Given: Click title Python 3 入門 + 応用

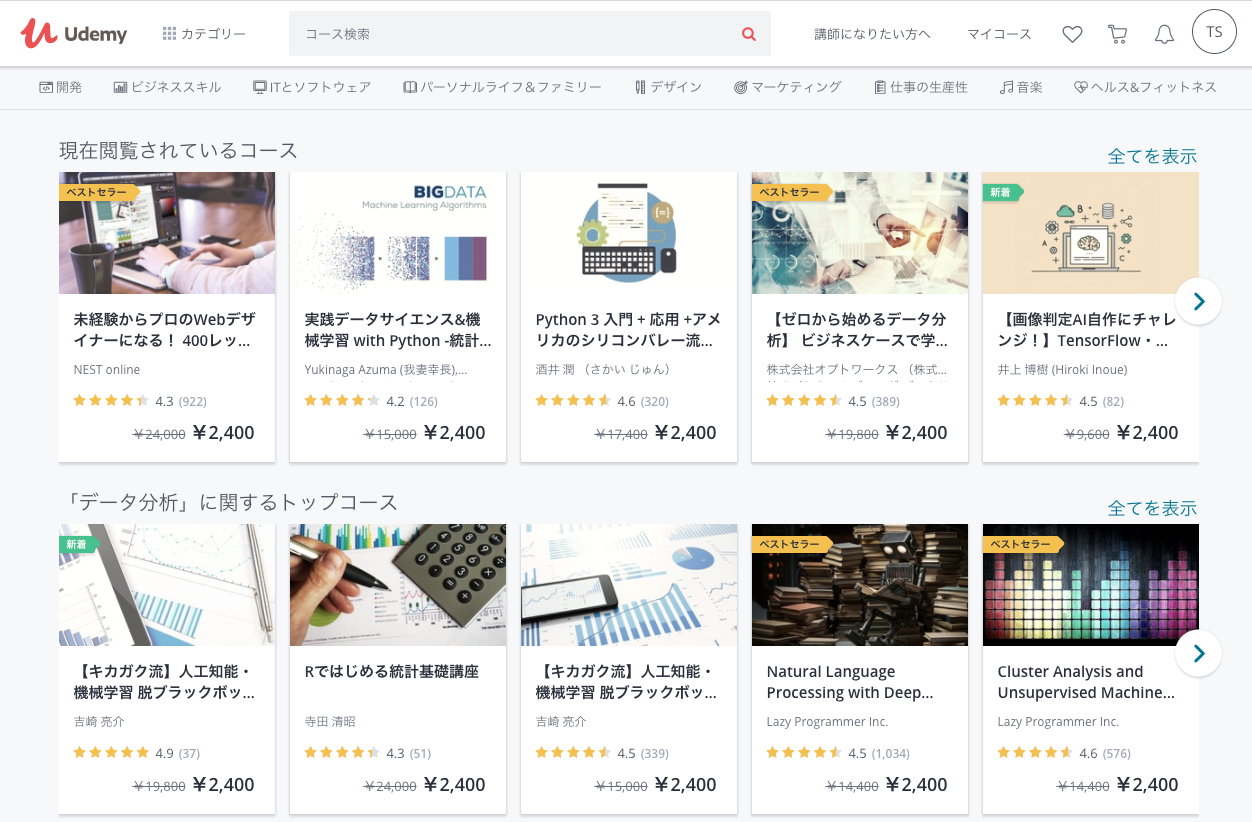Looking at the screenshot, I should coord(628,330).
